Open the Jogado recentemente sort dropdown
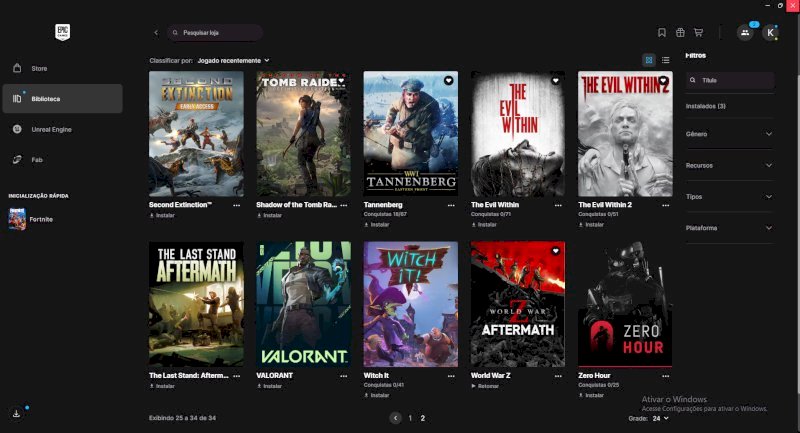This screenshot has width=800, height=433. (233, 61)
